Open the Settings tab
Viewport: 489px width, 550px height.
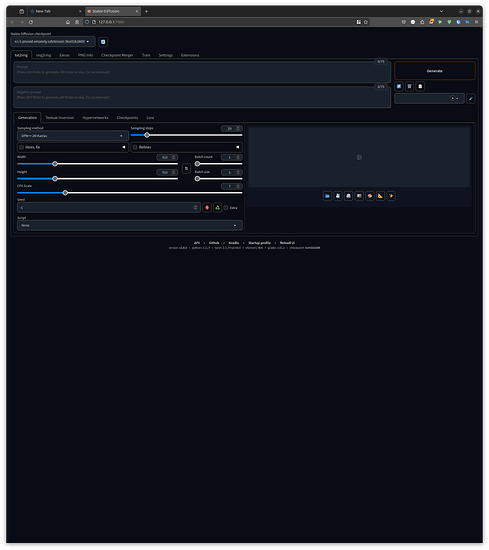click(x=166, y=55)
